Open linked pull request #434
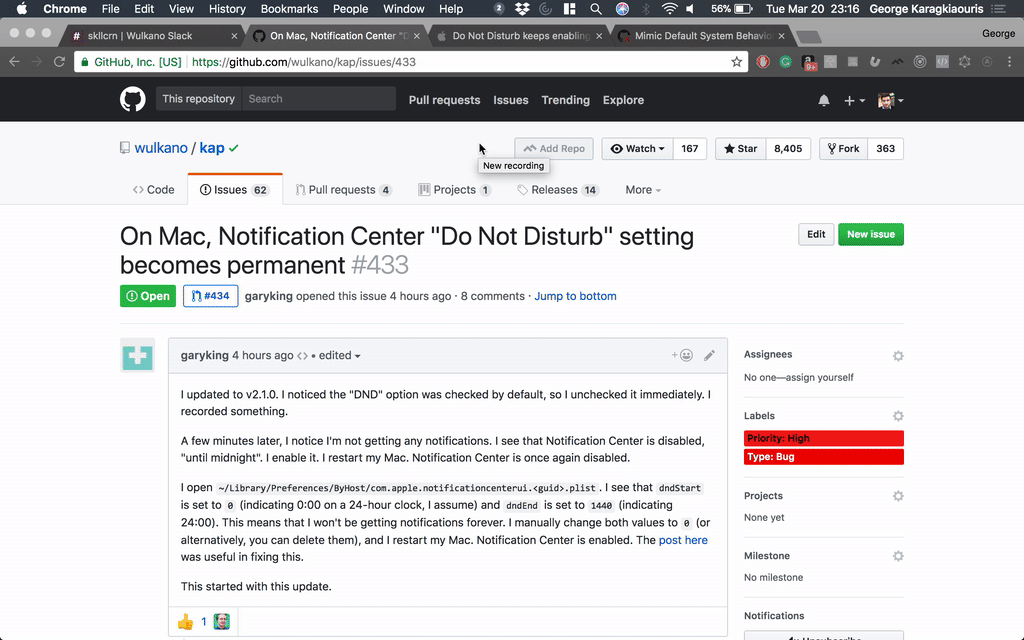The image size is (1024, 640). pyautogui.click(x=210, y=296)
